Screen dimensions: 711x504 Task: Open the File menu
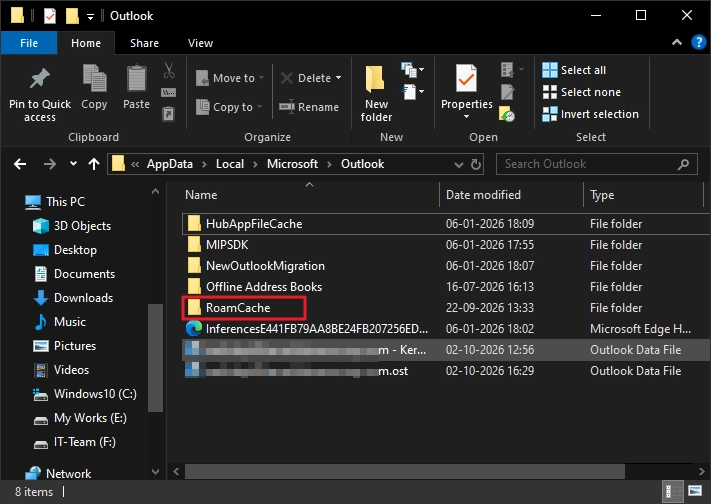coord(29,43)
